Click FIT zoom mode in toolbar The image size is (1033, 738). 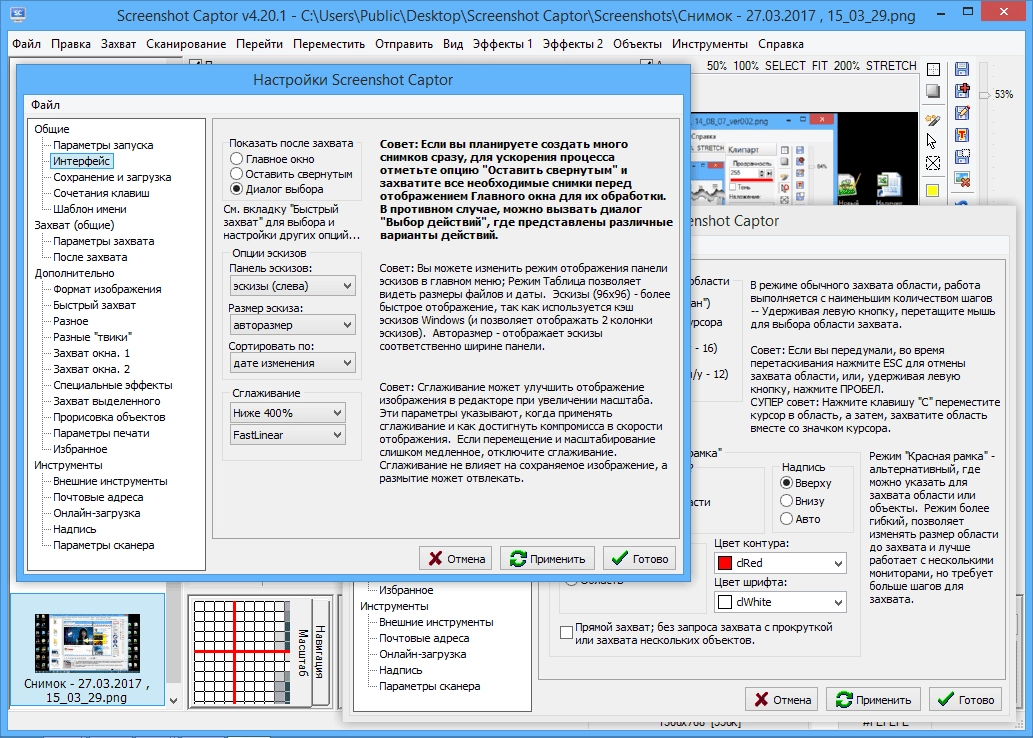(x=820, y=66)
